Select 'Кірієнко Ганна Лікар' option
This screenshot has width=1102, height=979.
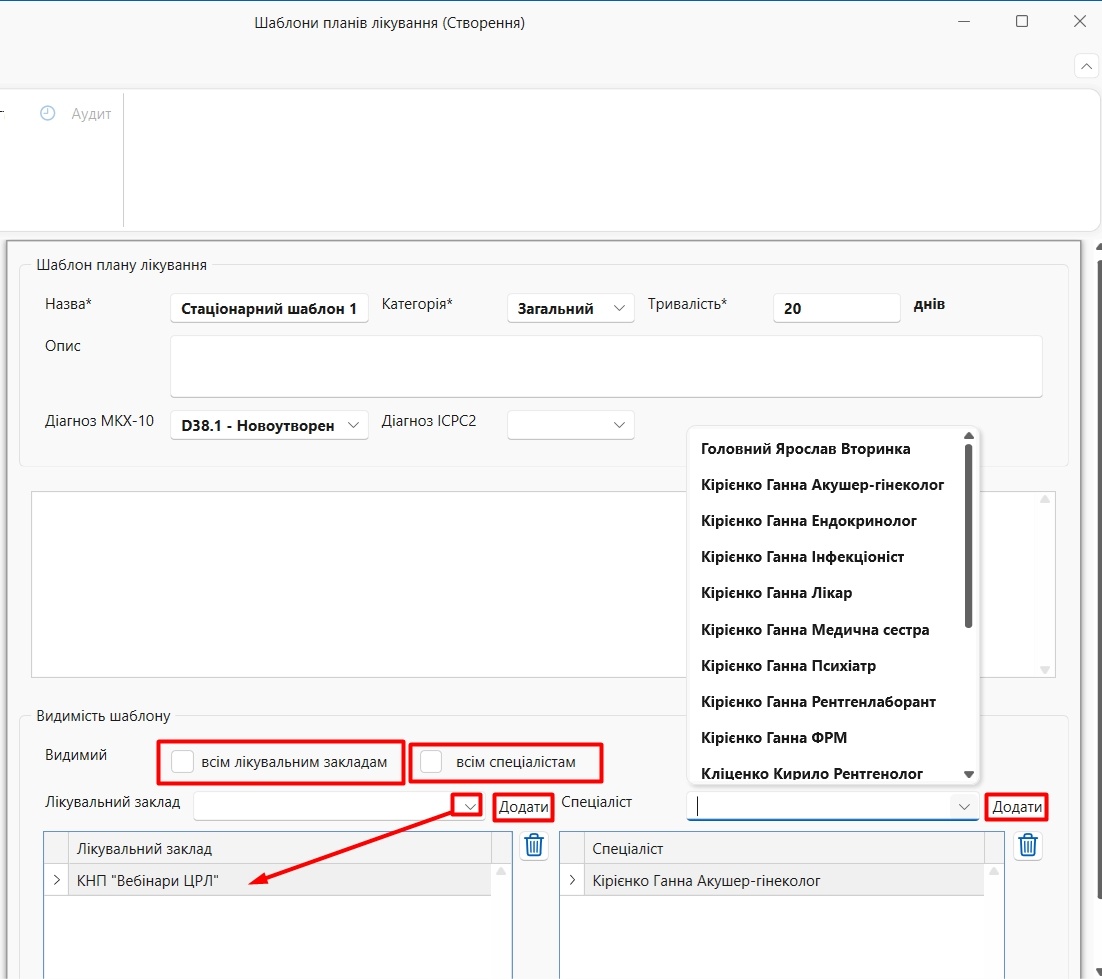click(x=777, y=593)
